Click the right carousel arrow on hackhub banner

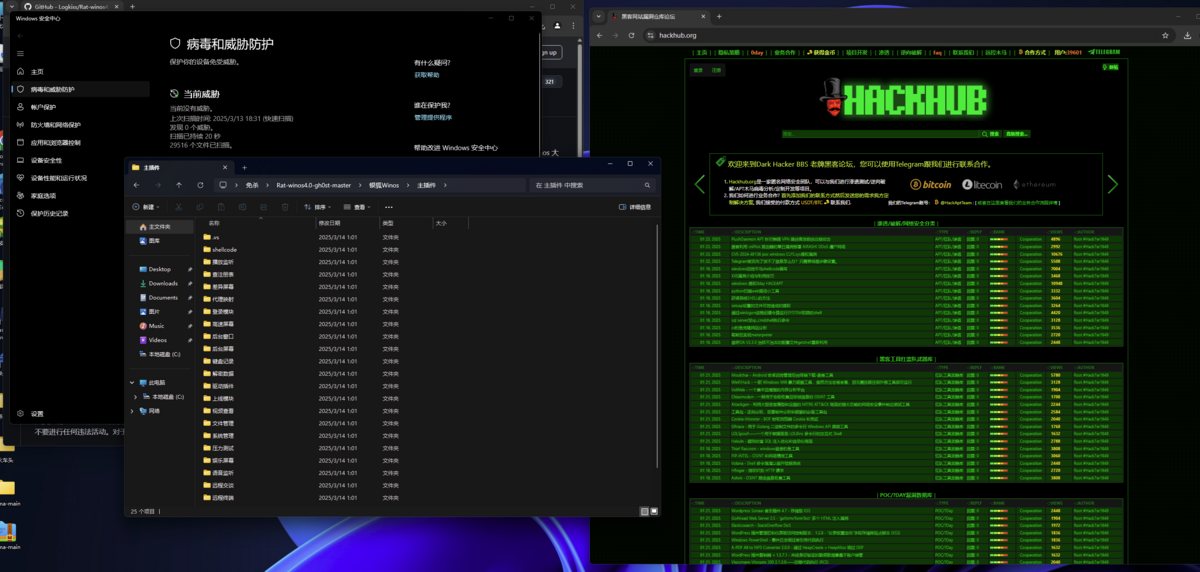coord(1113,184)
